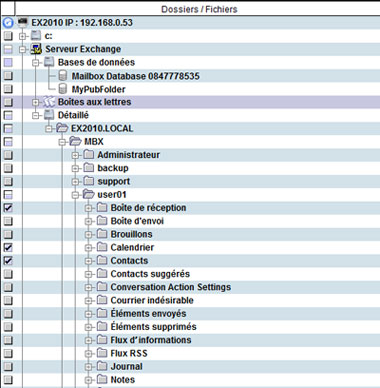
Task: Select the Journal tree row
Action: (190, 366)
